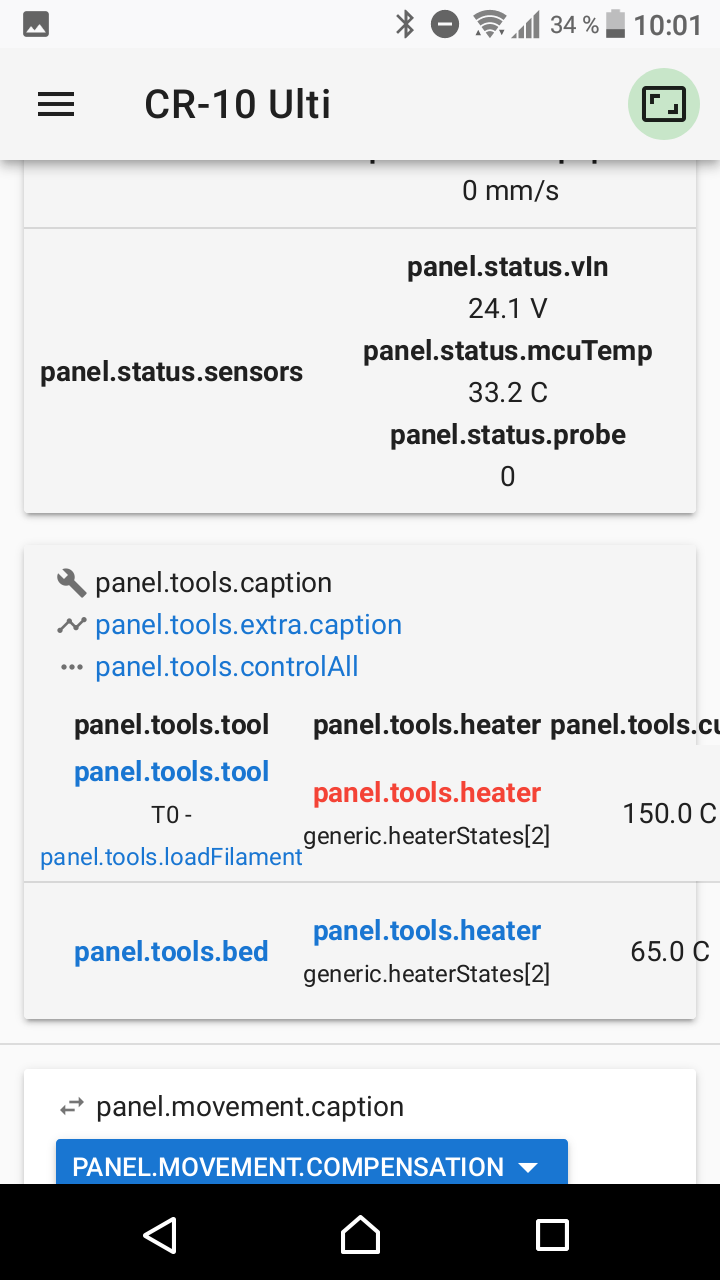The width and height of the screenshot is (720, 1280).
Task: Open panel.tools.bed settings
Action: 171,951
